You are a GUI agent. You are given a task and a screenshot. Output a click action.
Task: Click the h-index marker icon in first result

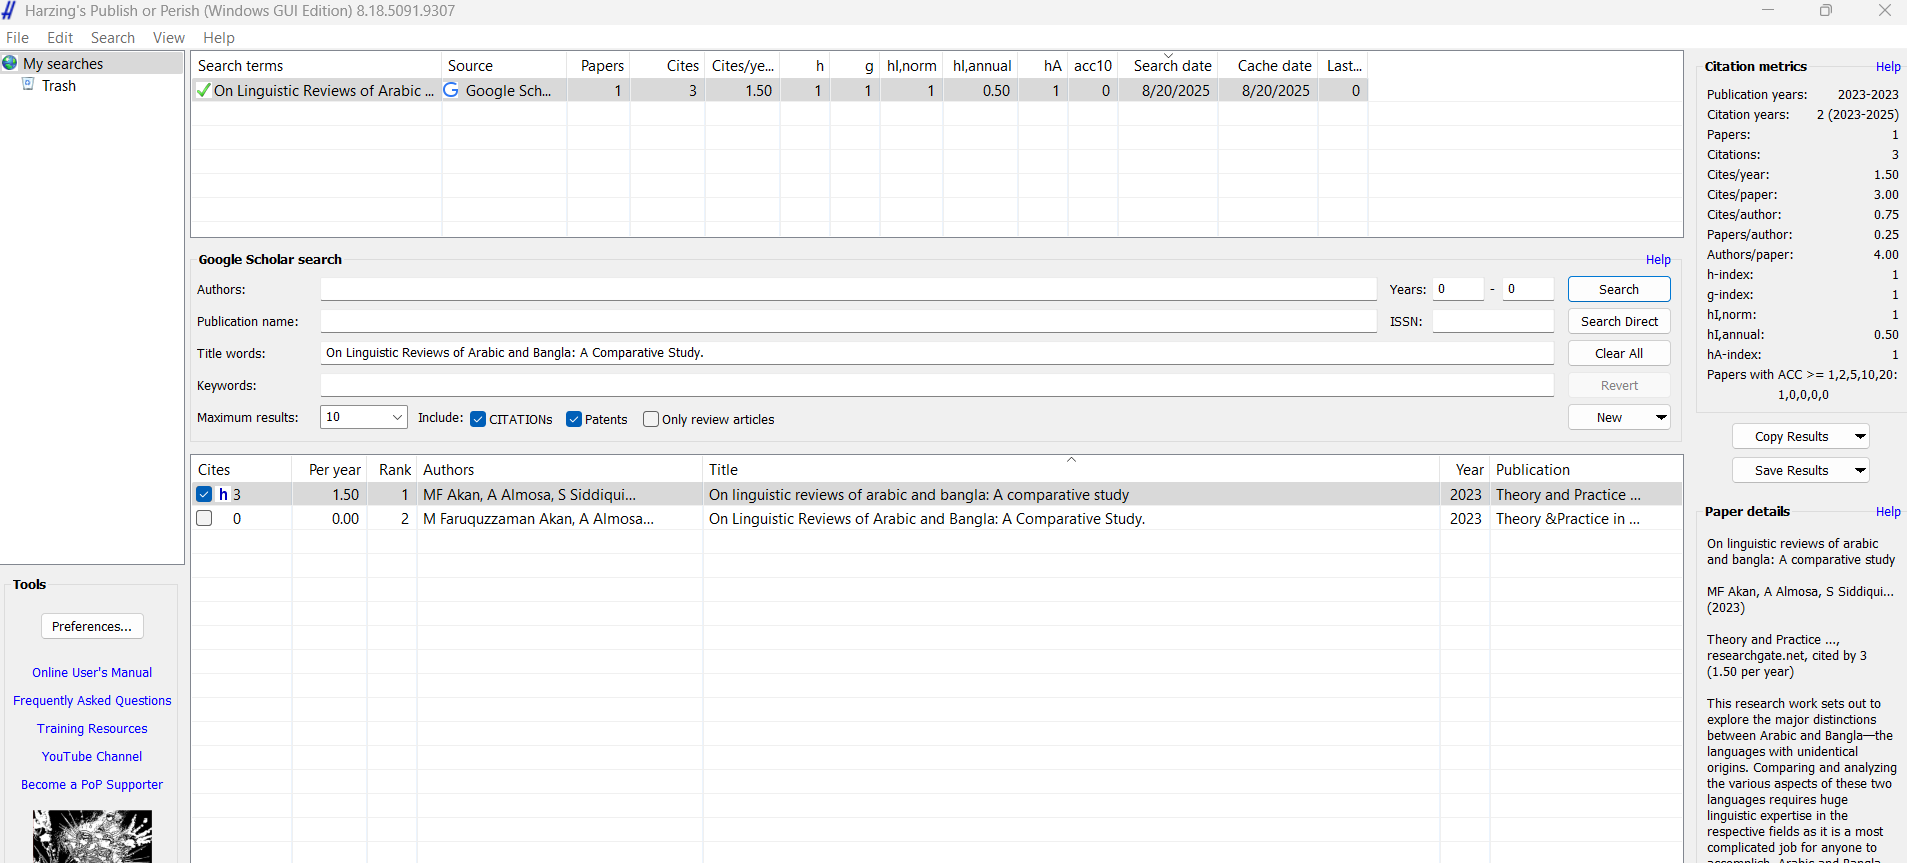coord(224,494)
